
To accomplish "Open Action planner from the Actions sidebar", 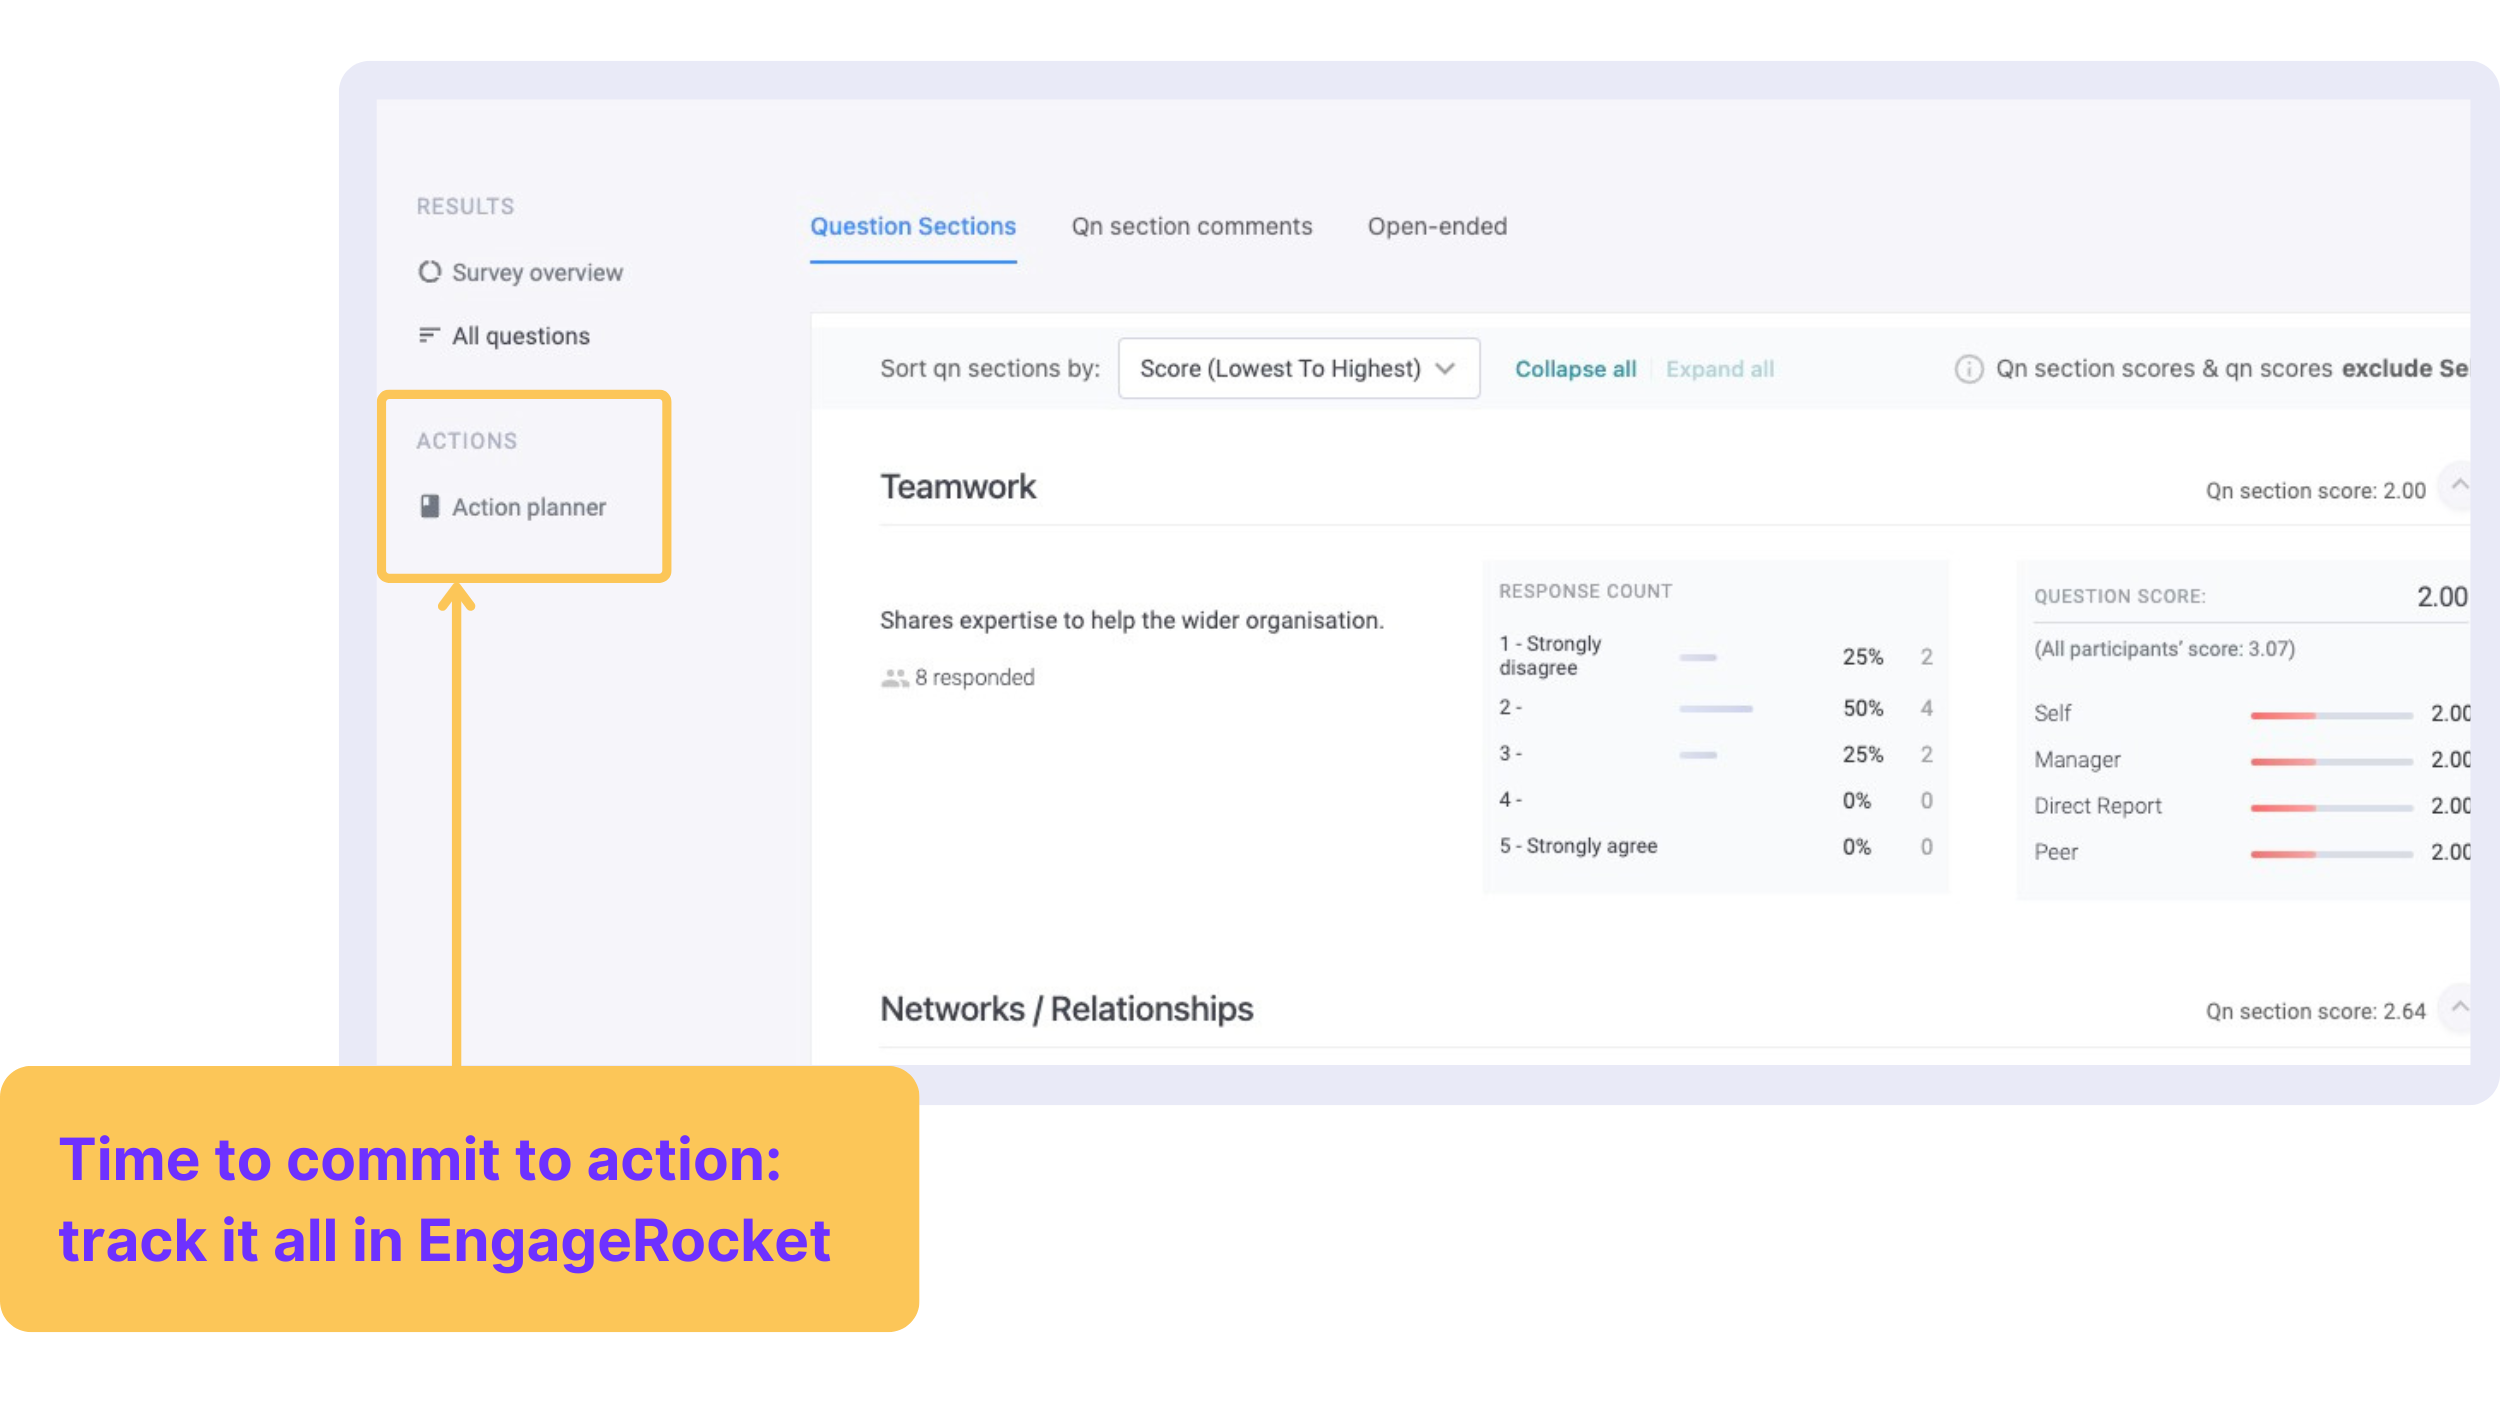I will coord(528,507).
